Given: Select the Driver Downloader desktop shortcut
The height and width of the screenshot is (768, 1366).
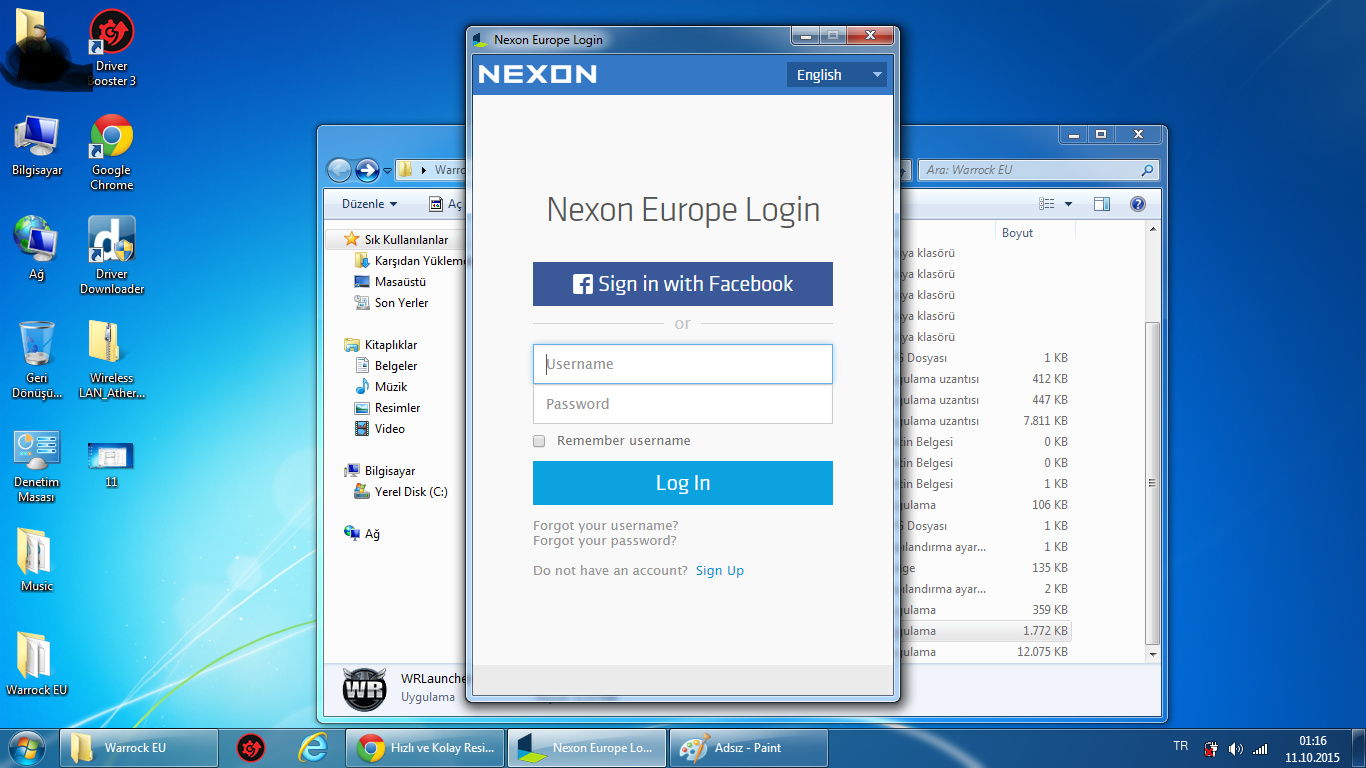Looking at the screenshot, I should (x=112, y=256).
